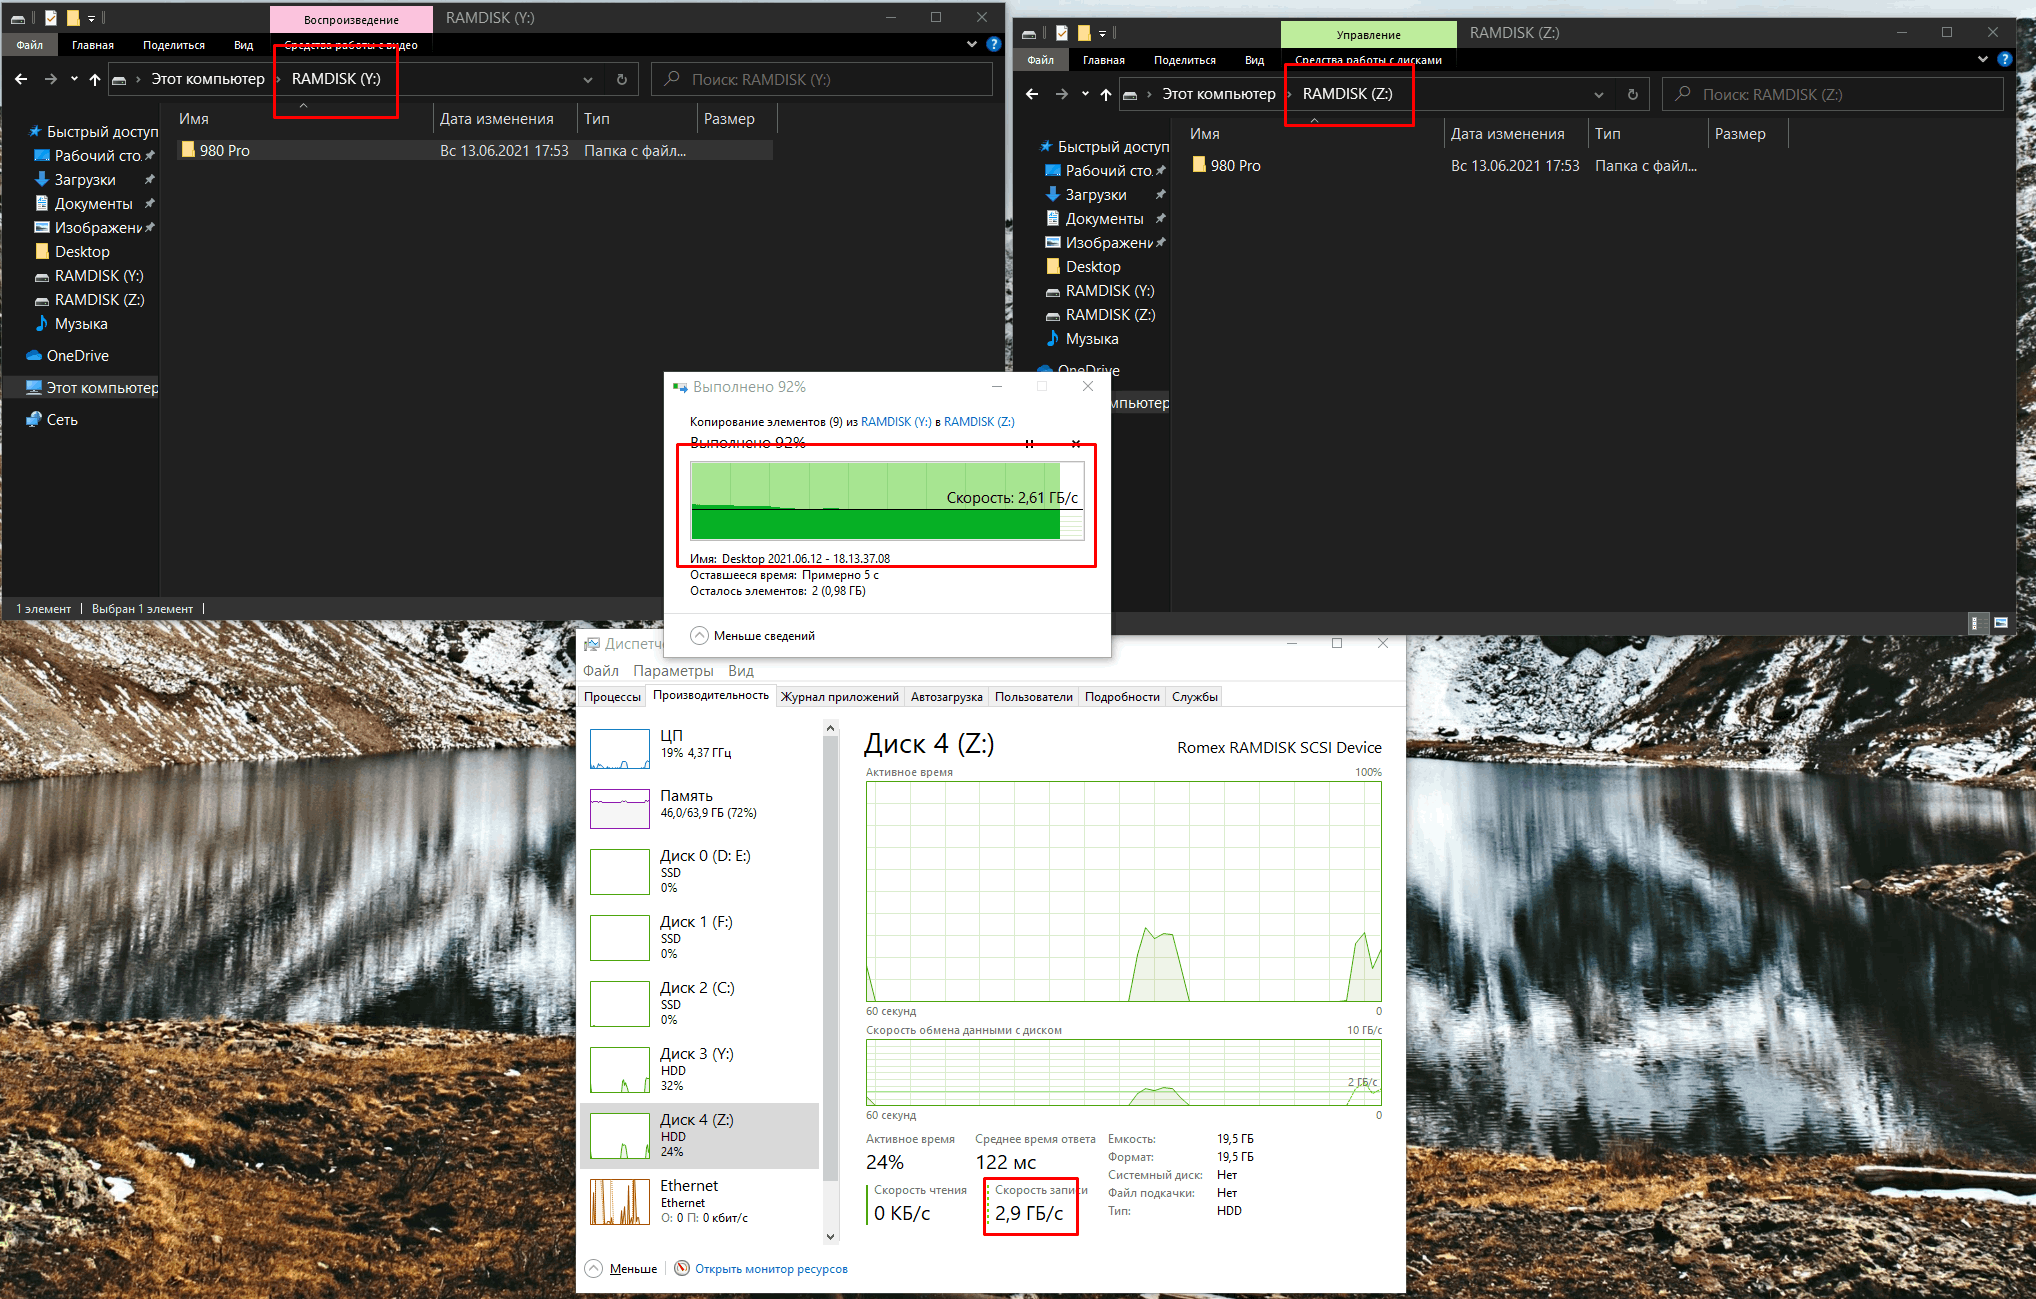Click forward arrow in RAMDISK (Y:) window

click(50, 79)
